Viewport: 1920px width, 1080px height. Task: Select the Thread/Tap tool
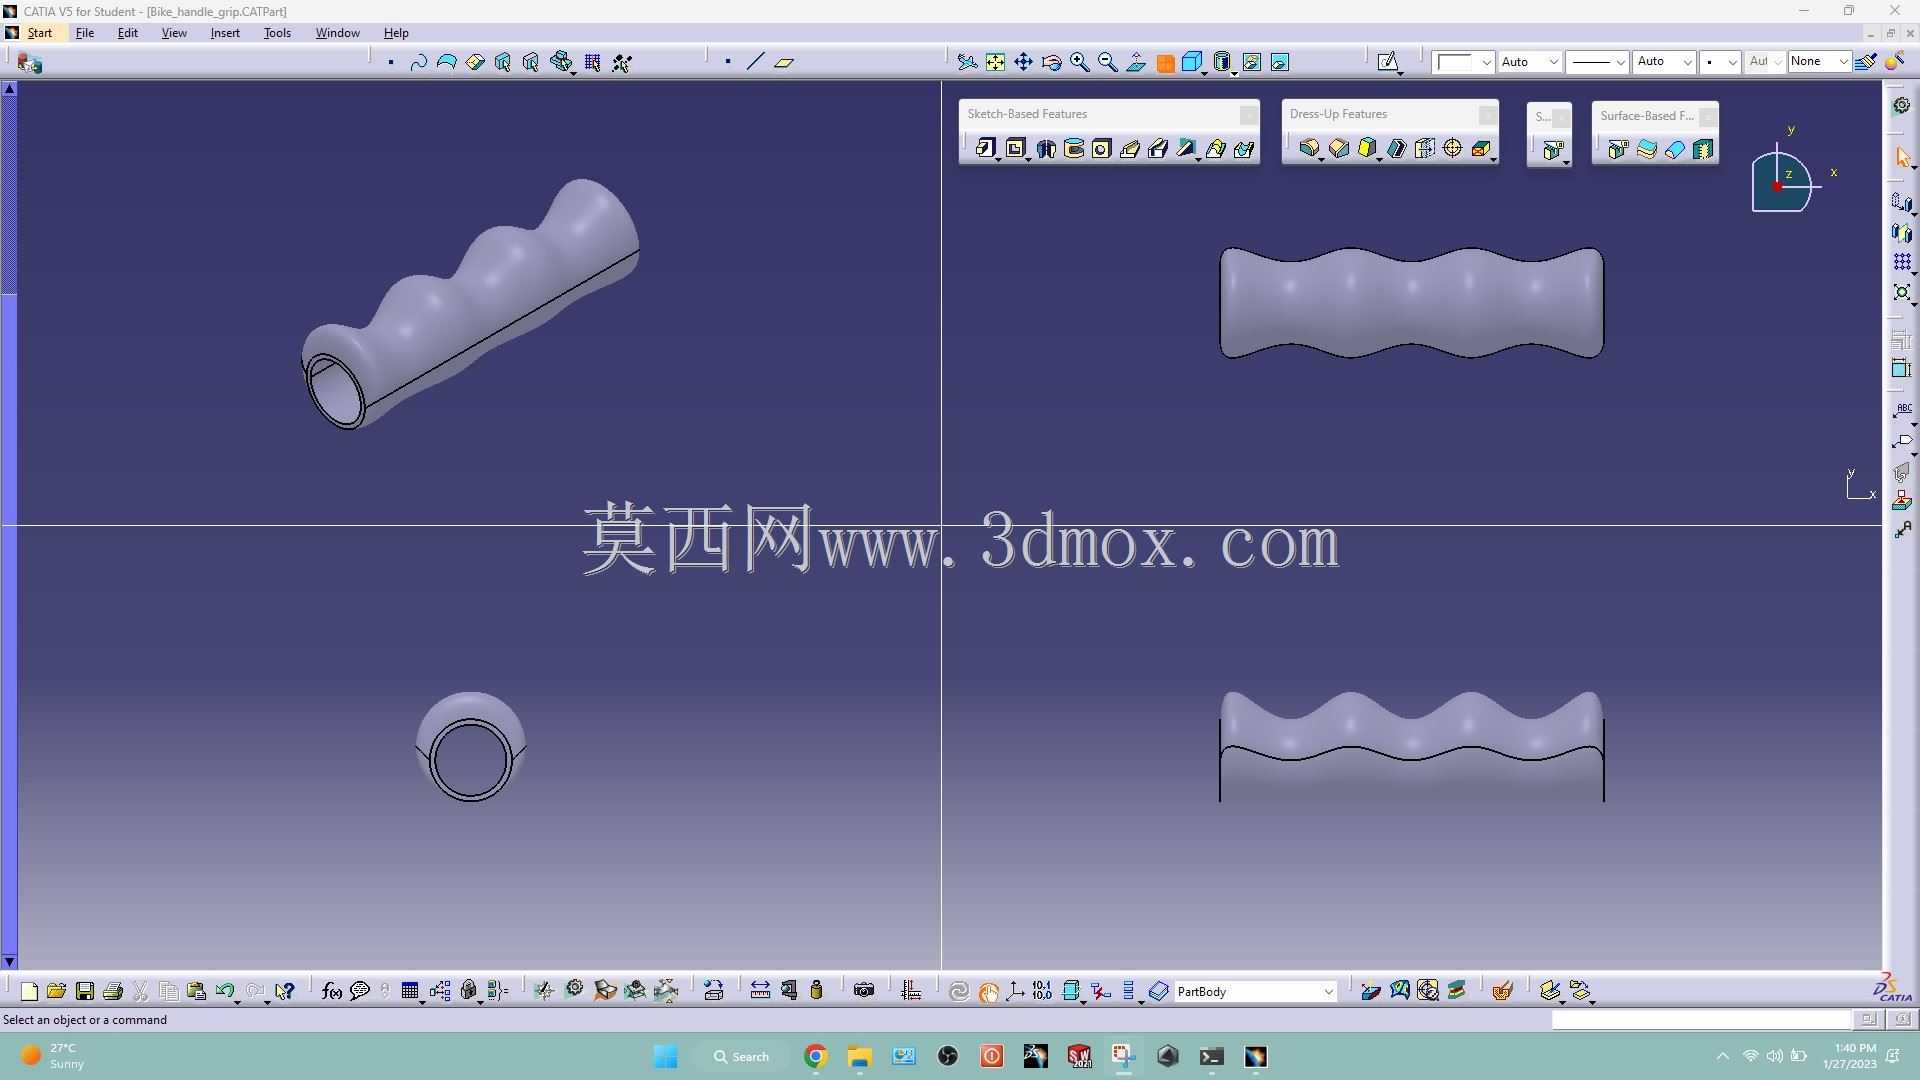click(1453, 149)
